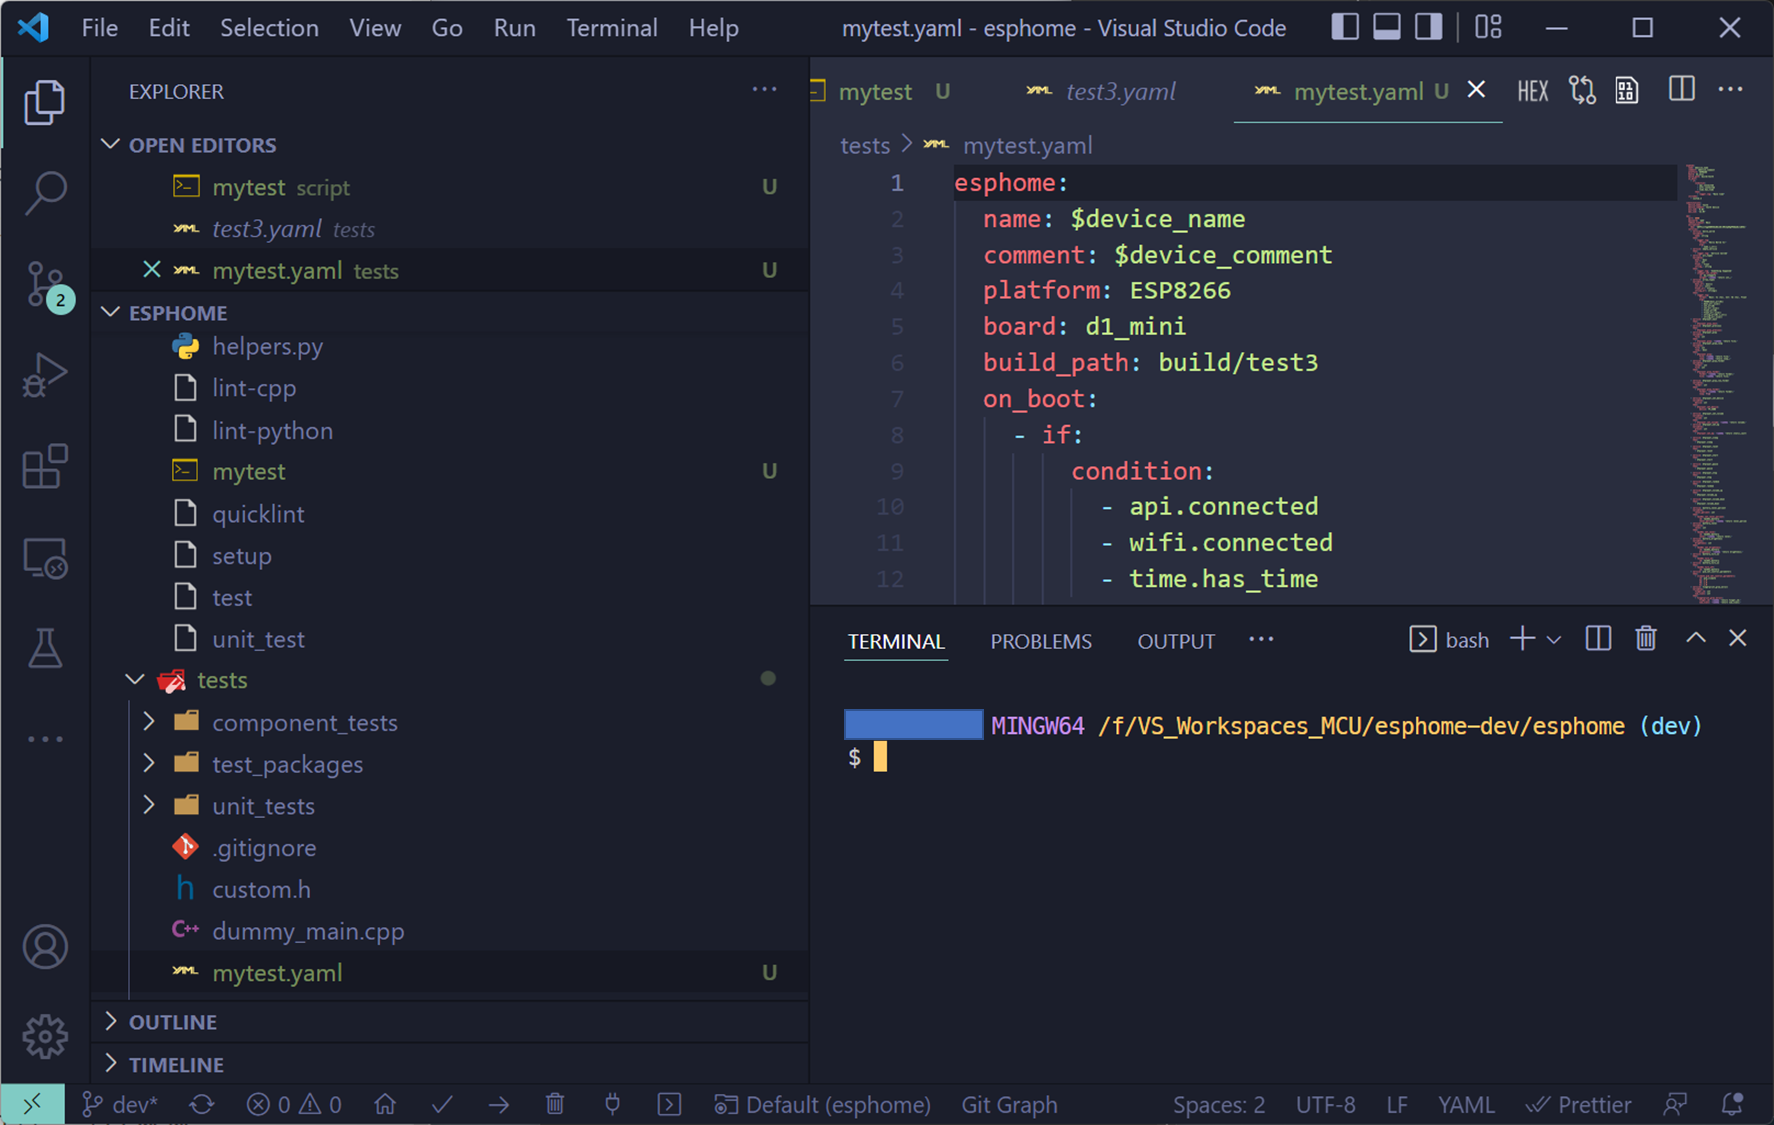The image size is (1774, 1125).
Task: Change Spaces: 2 indentation setting
Action: (x=1218, y=1104)
